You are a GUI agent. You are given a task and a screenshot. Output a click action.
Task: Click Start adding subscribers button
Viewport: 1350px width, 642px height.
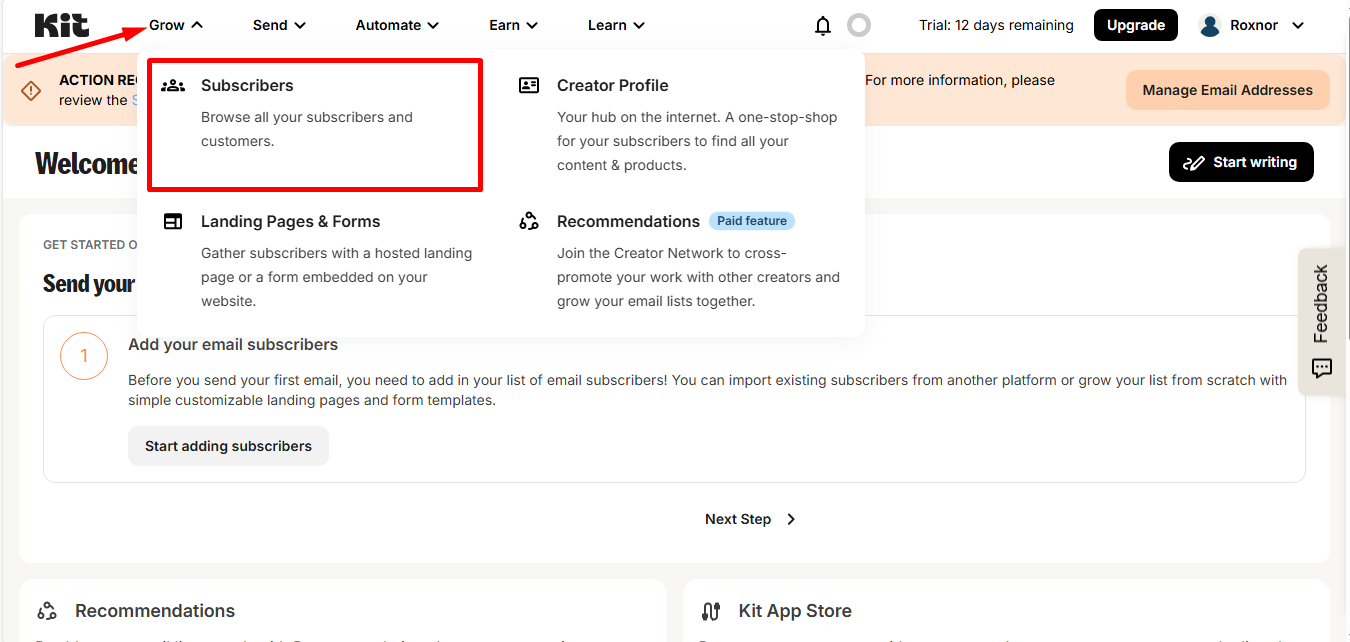[228, 446]
